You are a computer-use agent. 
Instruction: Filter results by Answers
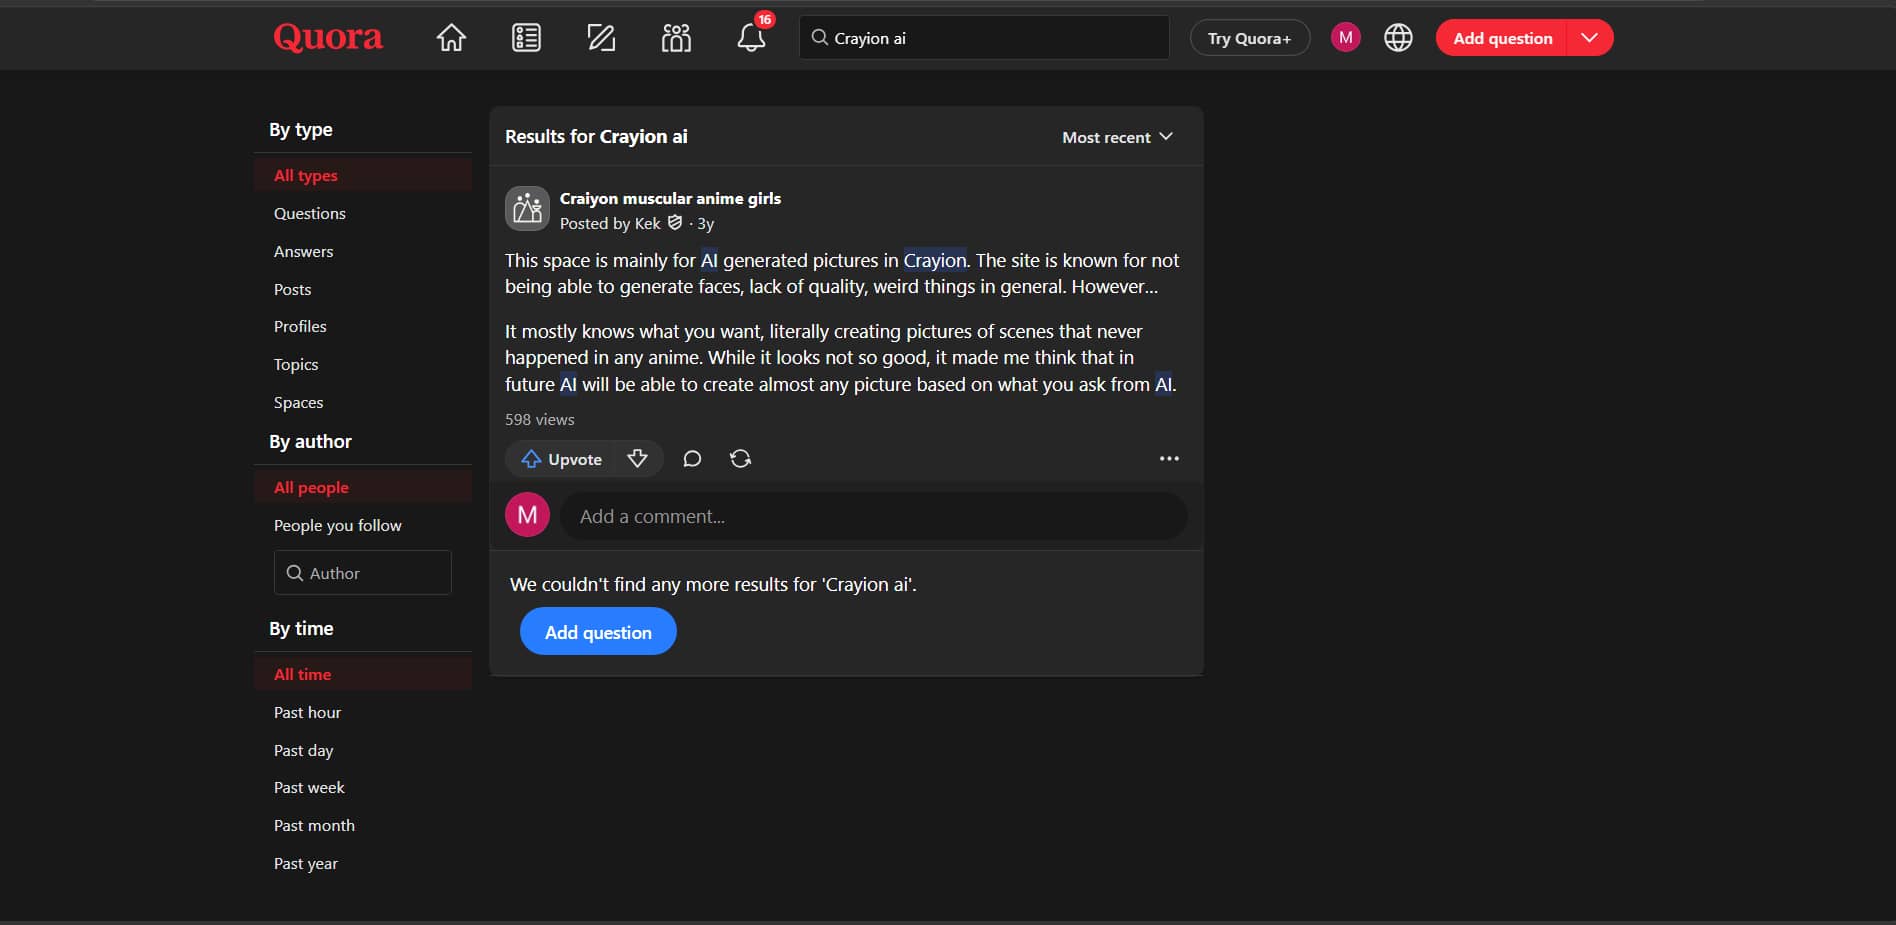click(304, 251)
